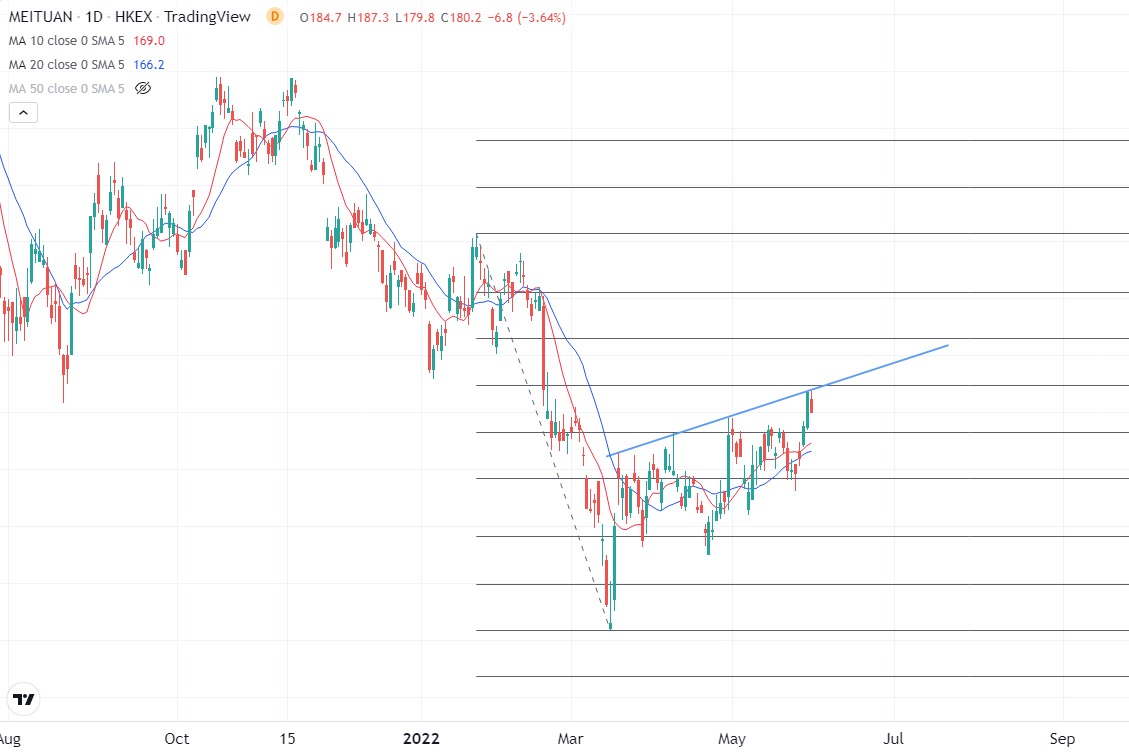Click the Jul label on time axis
This screenshot has height=752, width=1129.
click(894, 739)
